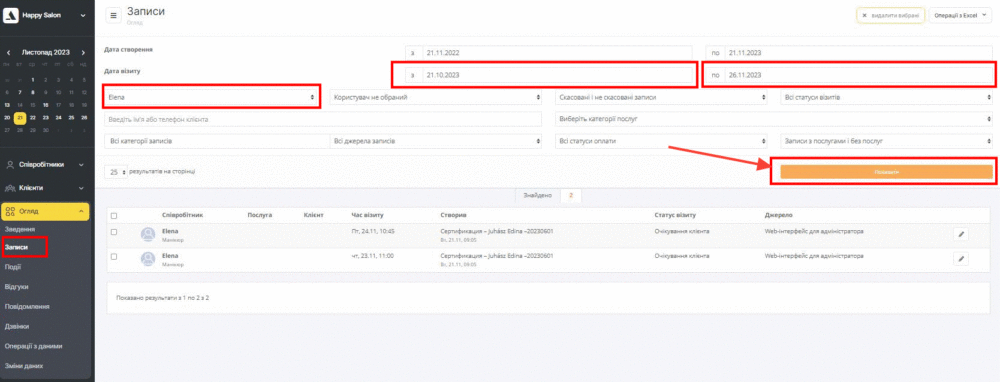Open the hamburger menu icon next to Записи
Viewport: 1000px width, 382px height.
114,16
